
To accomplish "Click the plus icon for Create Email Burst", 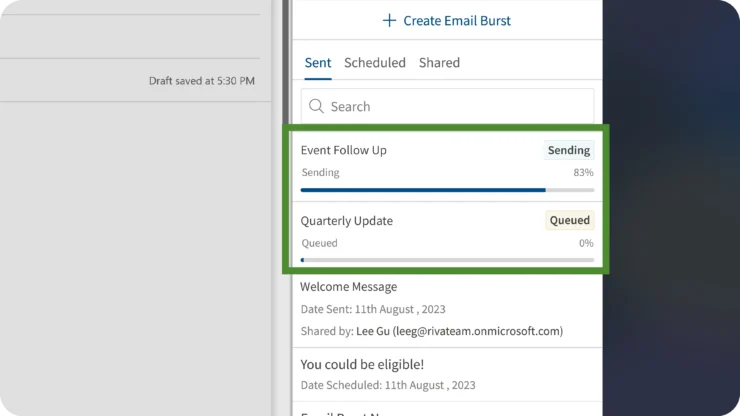I will pyautogui.click(x=390, y=20).
